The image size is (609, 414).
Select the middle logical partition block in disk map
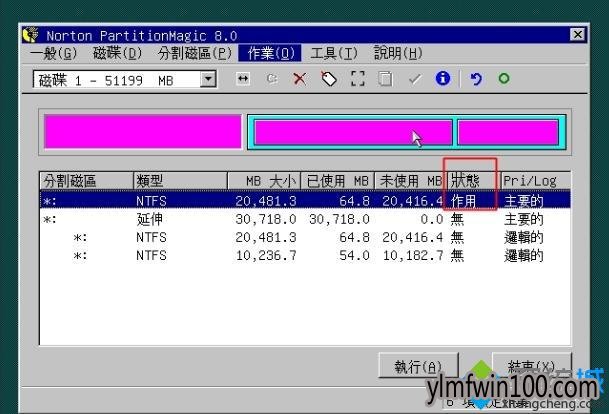pyautogui.click(x=353, y=132)
